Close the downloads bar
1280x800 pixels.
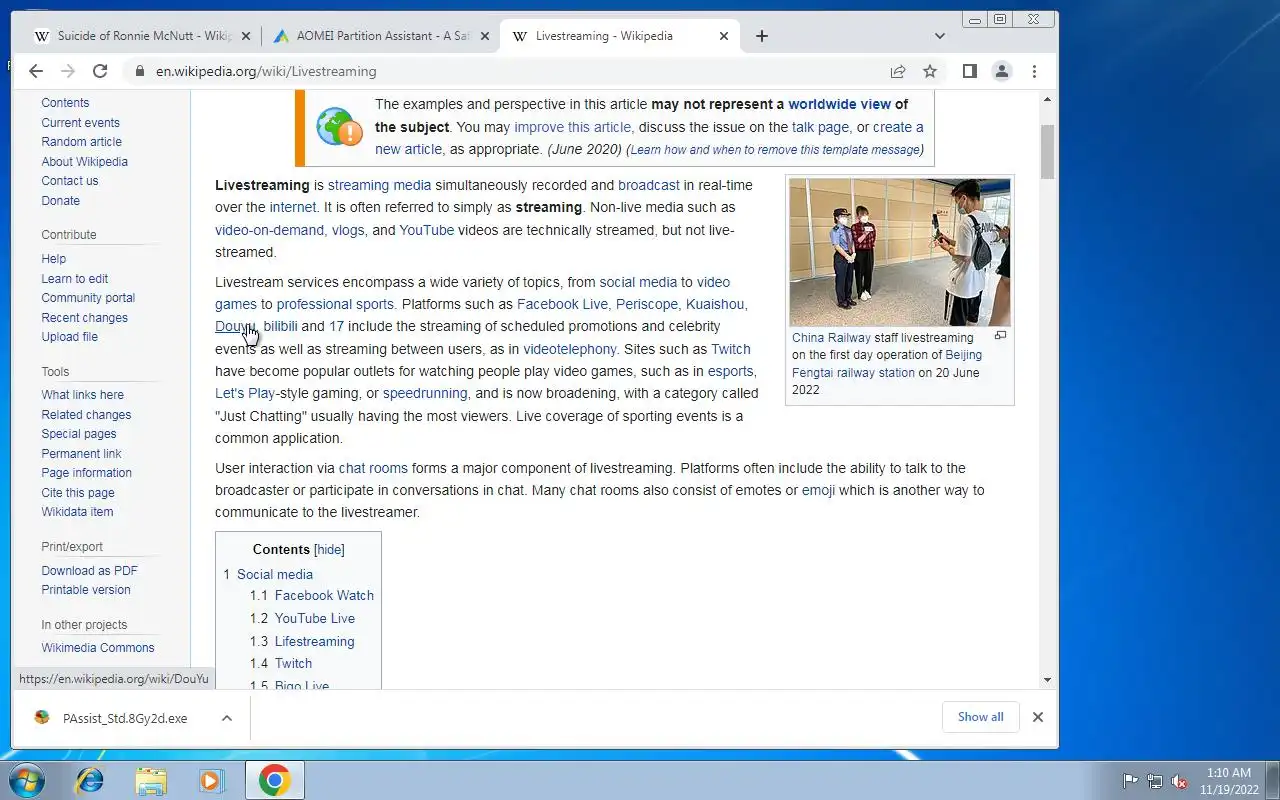[1038, 717]
